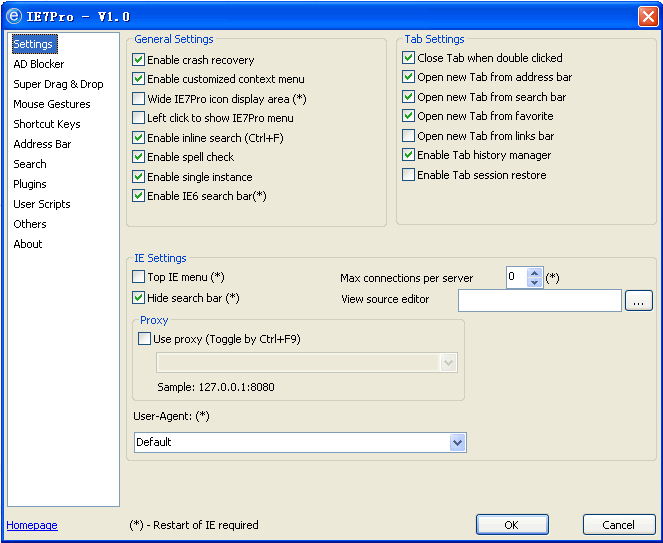Go to User Scripts settings page

tap(42, 204)
